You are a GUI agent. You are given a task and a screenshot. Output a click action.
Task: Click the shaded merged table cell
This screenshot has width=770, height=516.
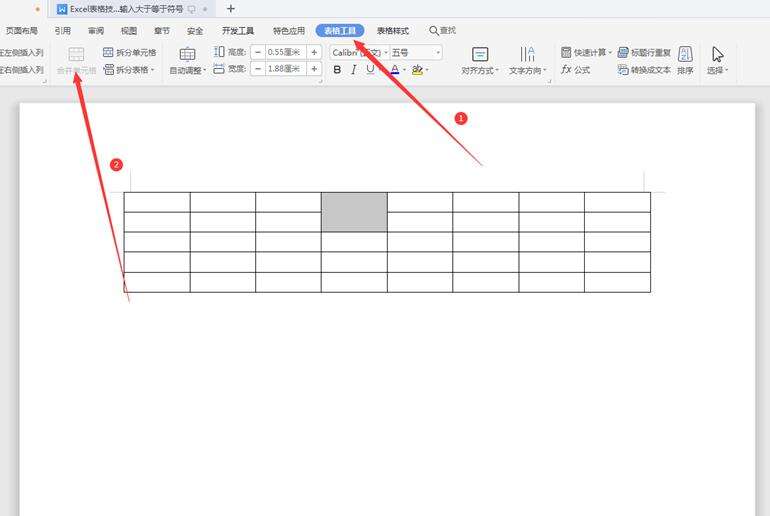pos(354,212)
